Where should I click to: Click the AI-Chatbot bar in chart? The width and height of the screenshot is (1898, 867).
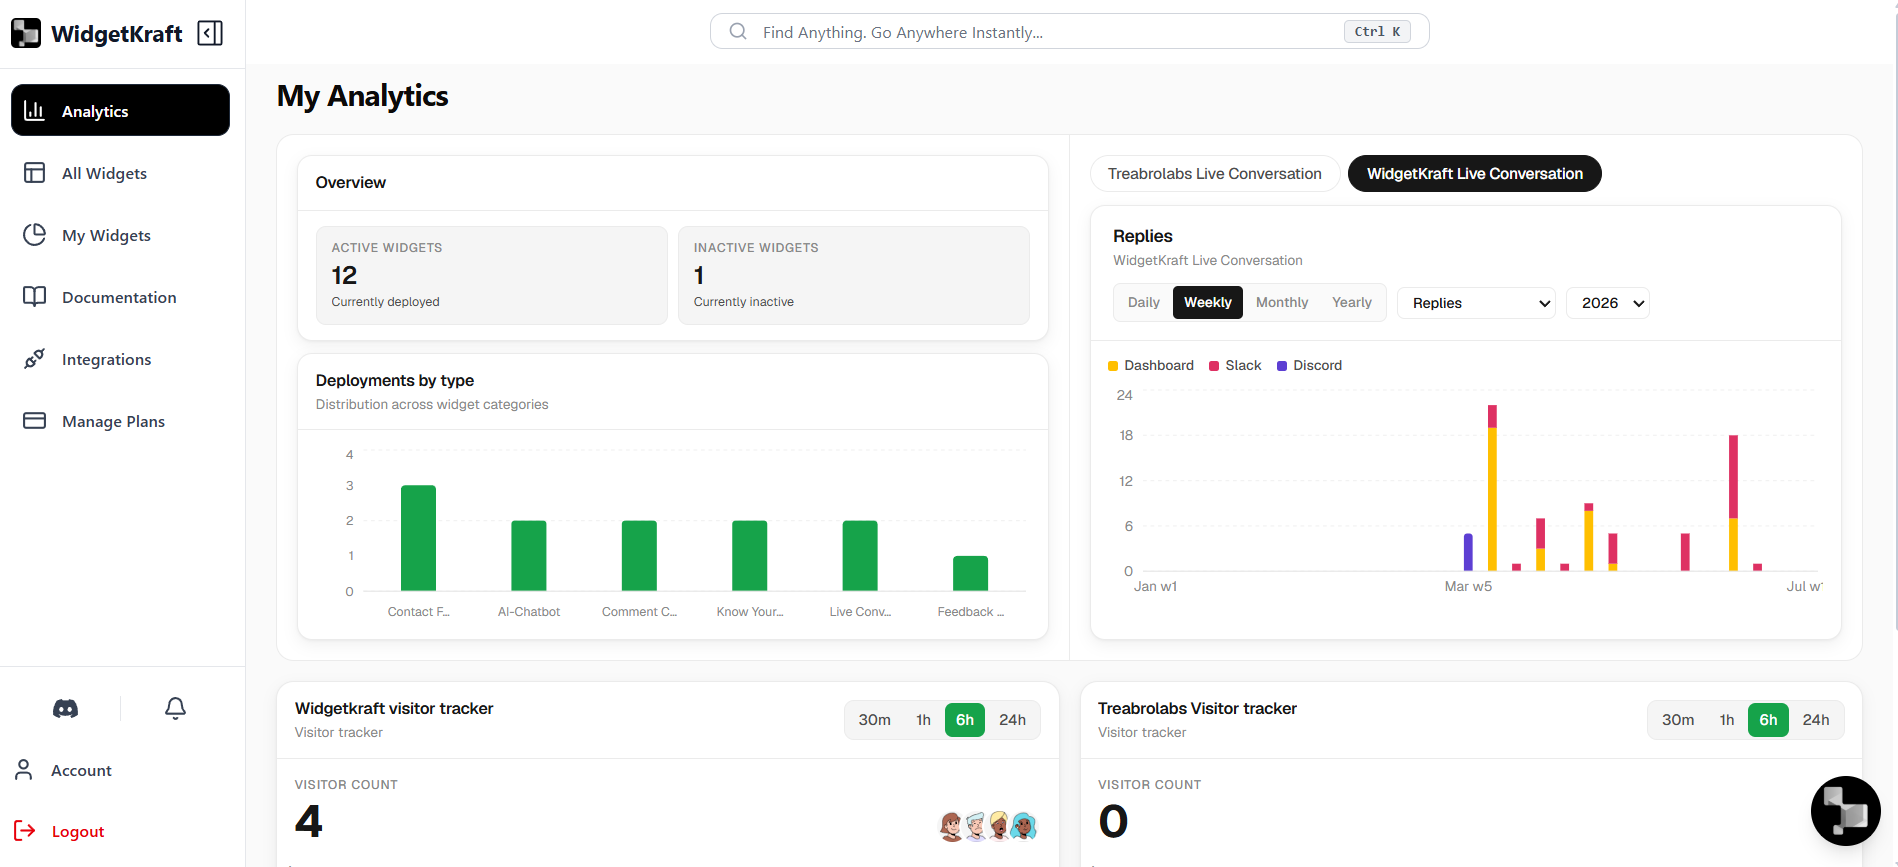tap(529, 556)
